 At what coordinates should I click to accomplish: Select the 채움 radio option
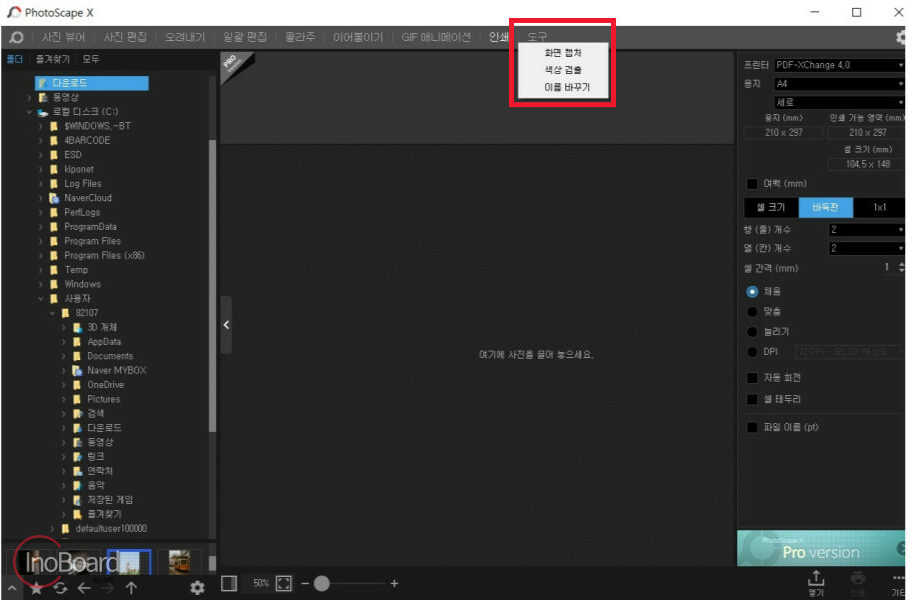(752, 291)
